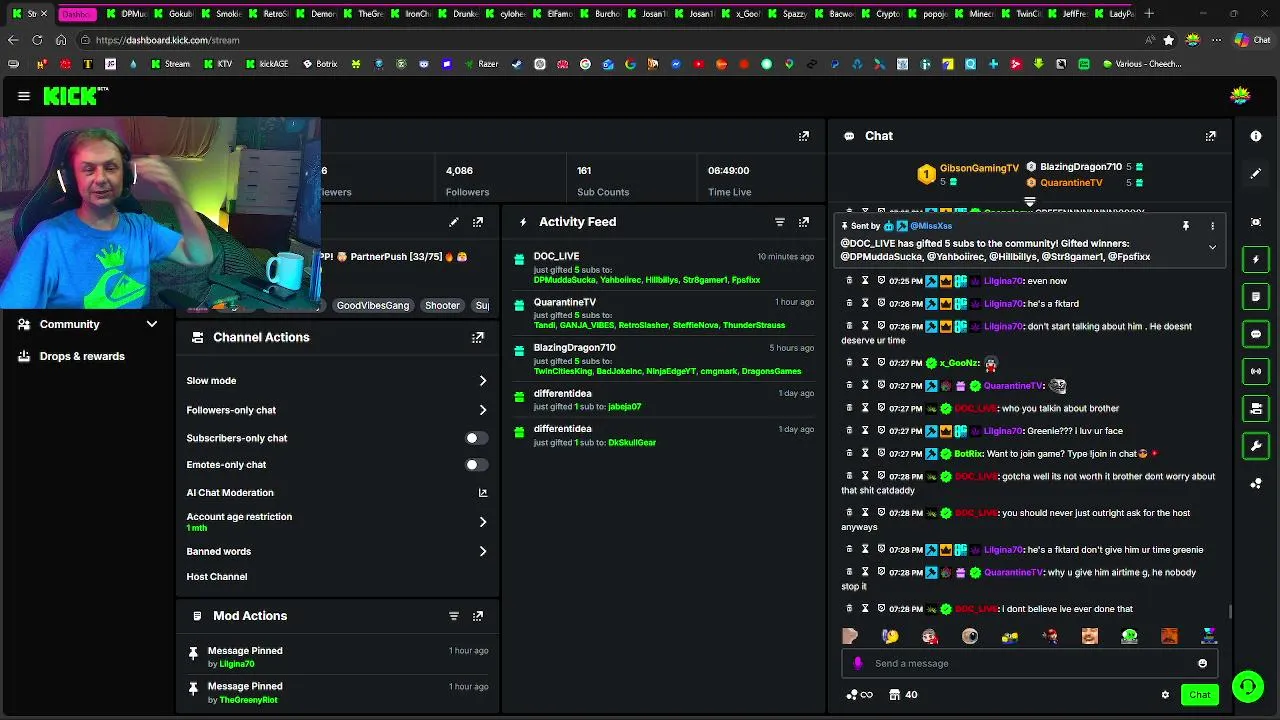
Task: Pop out the stream info panel
Action: 477,222
